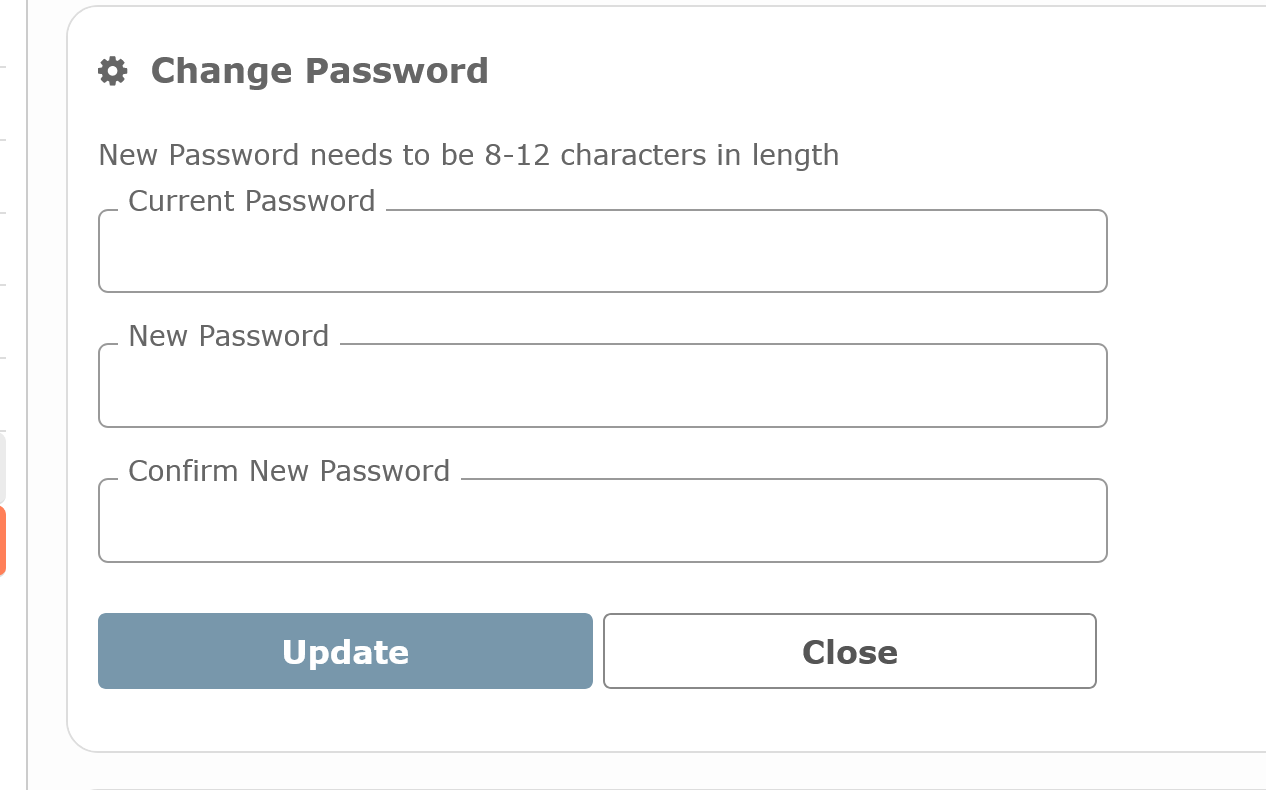Screen dimensions: 1266x790
Task: Dismiss the dialog using the Close label
Action: pos(849,652)
